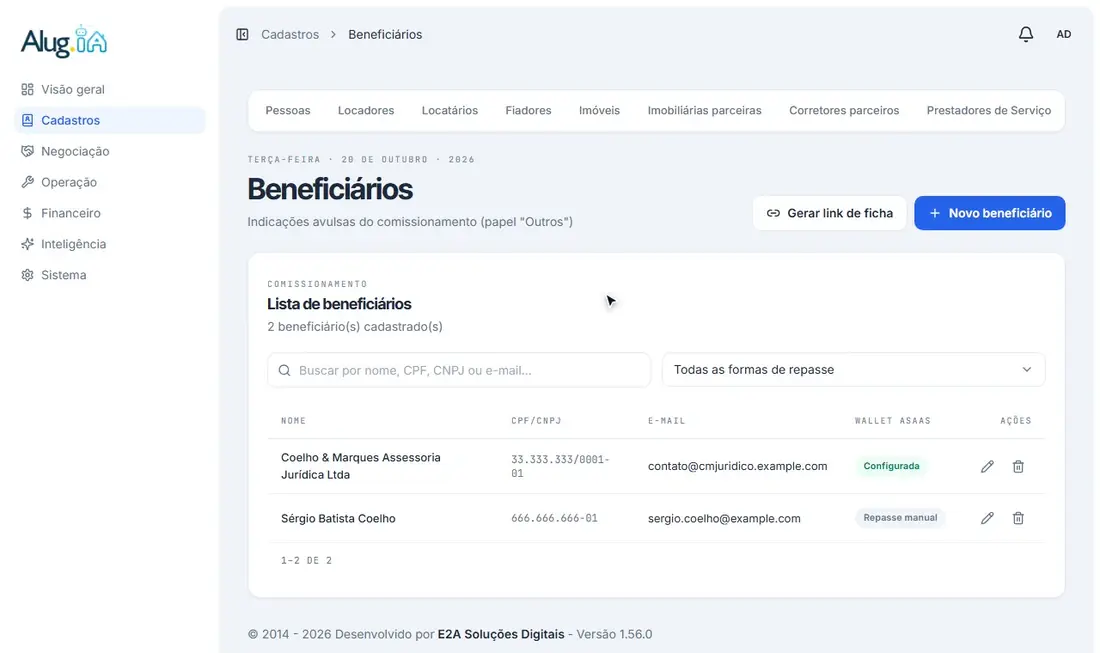Image resolution: width=1100 pixels, height=653 pixels.
Task: Open Corretores parceiros tab
Action: click(844, 110)
